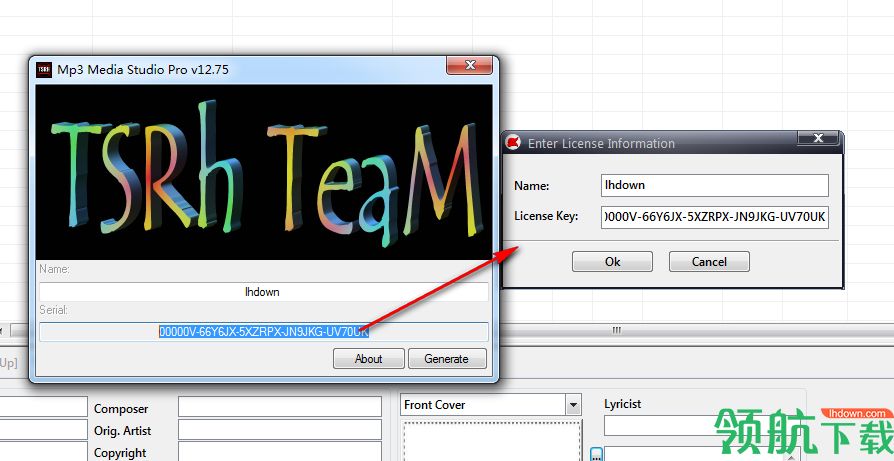The width and height of the screenshot is (894, 461).
Task: Click the License Key label
Action: (x=546, y=216)
